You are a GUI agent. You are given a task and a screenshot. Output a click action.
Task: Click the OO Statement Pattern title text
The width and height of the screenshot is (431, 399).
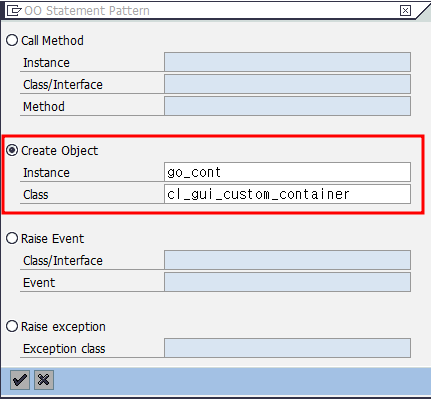(87, 11)
